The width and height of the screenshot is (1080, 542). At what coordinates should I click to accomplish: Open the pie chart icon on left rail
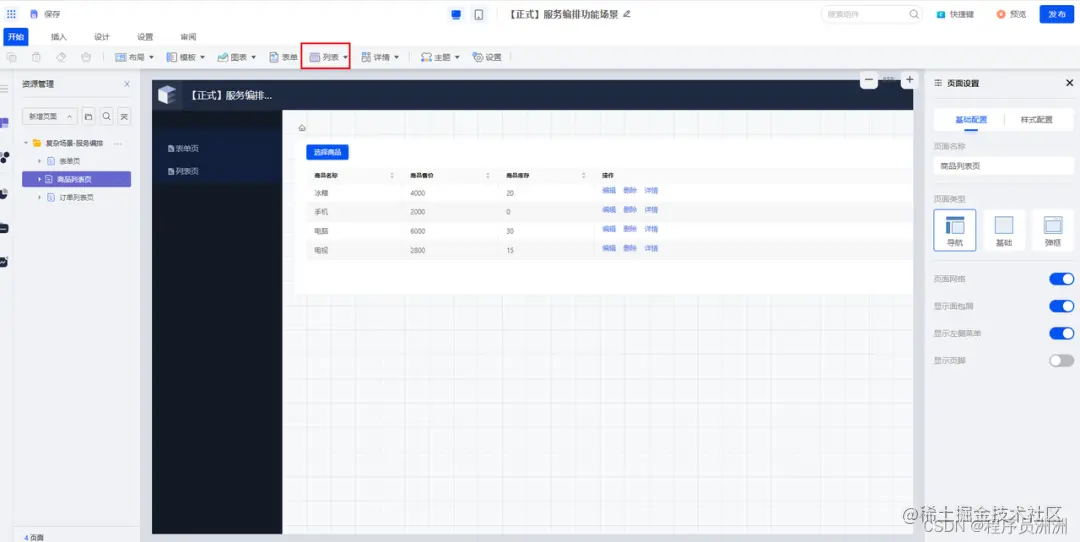pyautogui.click(x=4, y=193)
